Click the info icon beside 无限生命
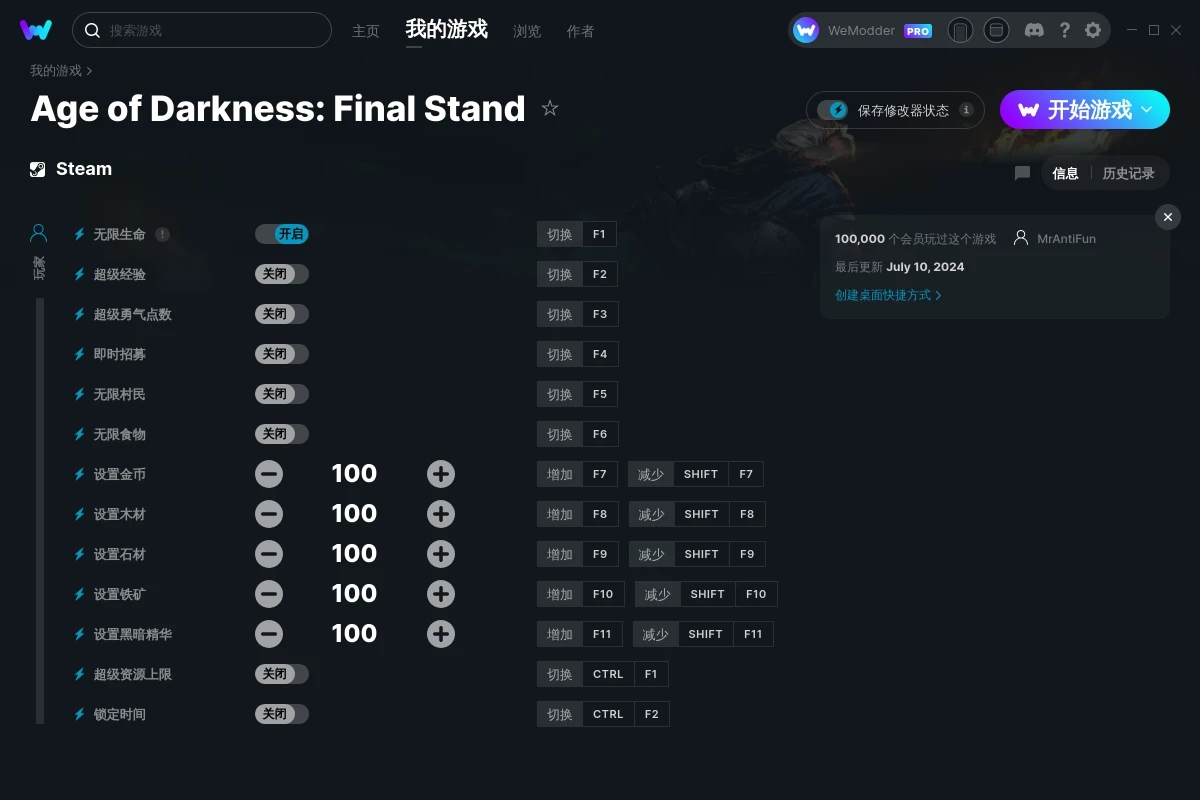 coord(162,234)
